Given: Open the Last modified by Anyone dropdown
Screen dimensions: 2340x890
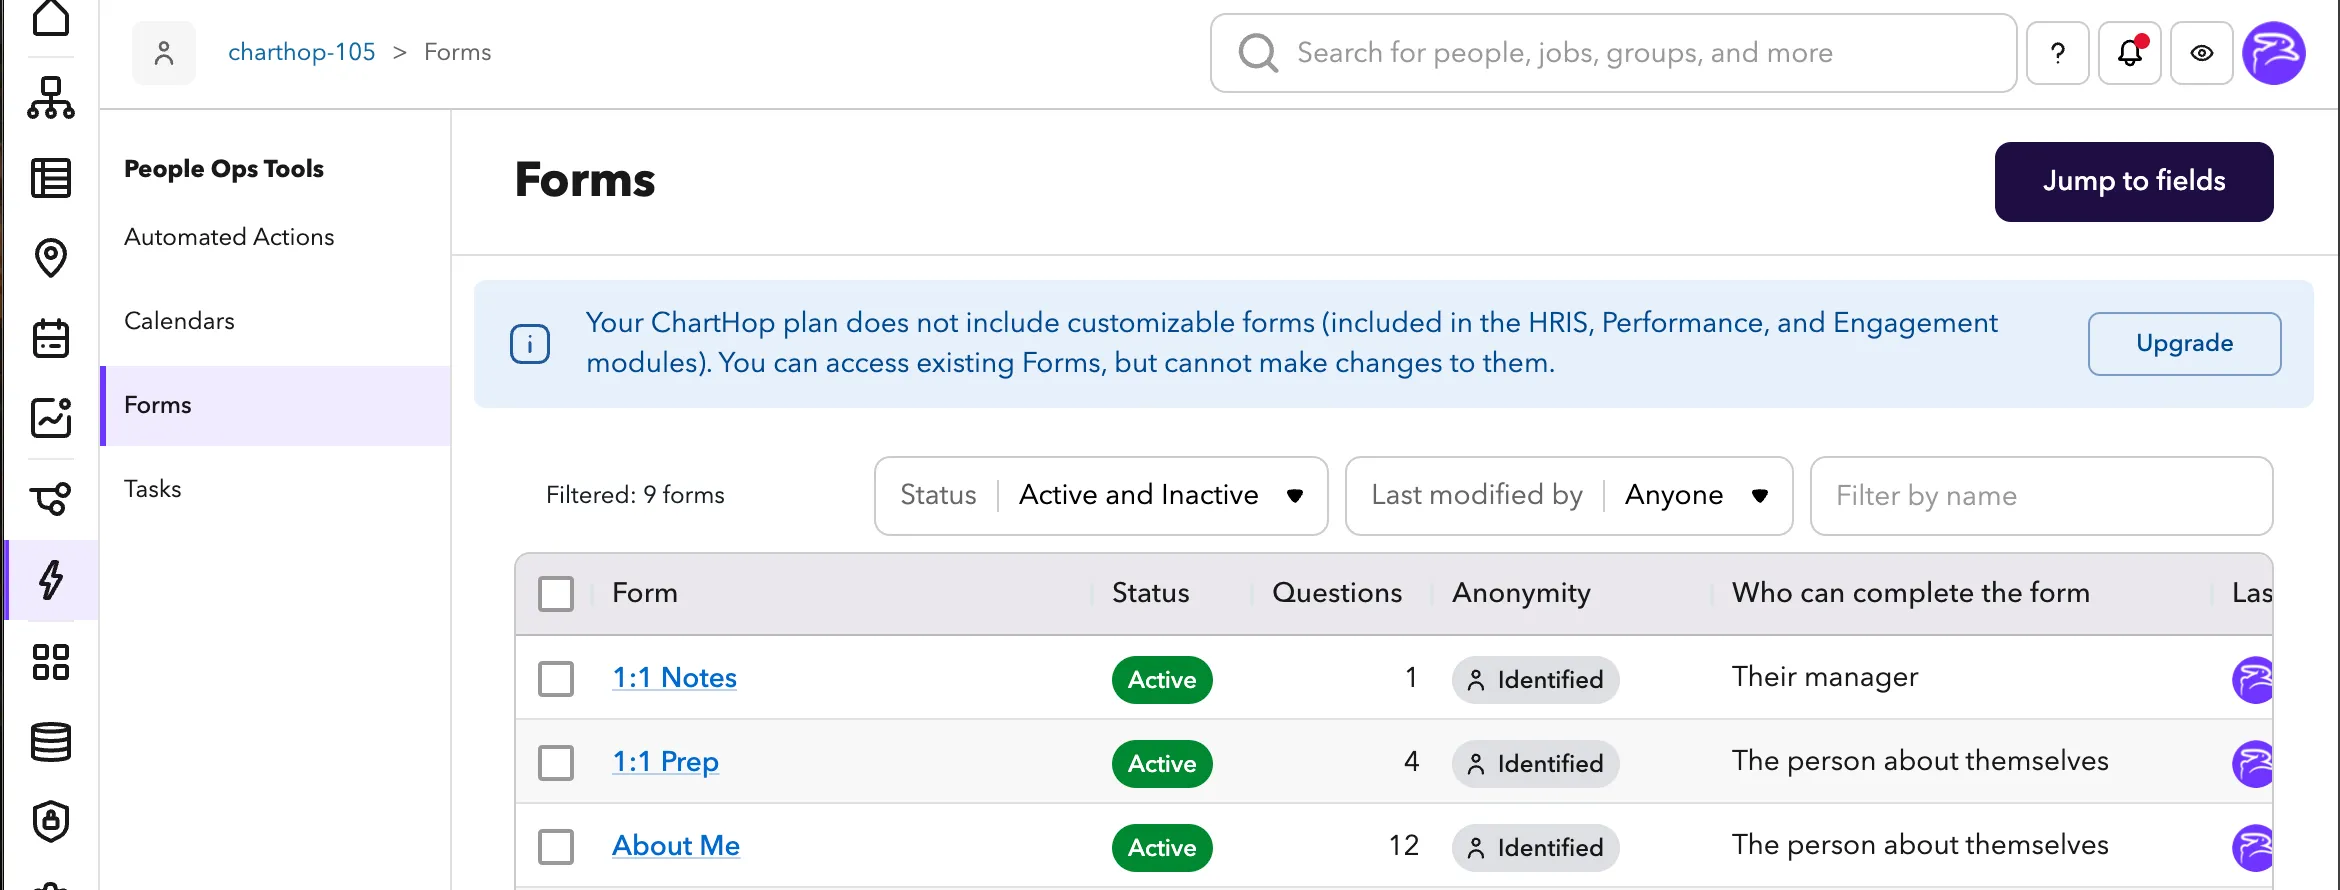Looking at the screenshot, I should [x=1569, y=496].
